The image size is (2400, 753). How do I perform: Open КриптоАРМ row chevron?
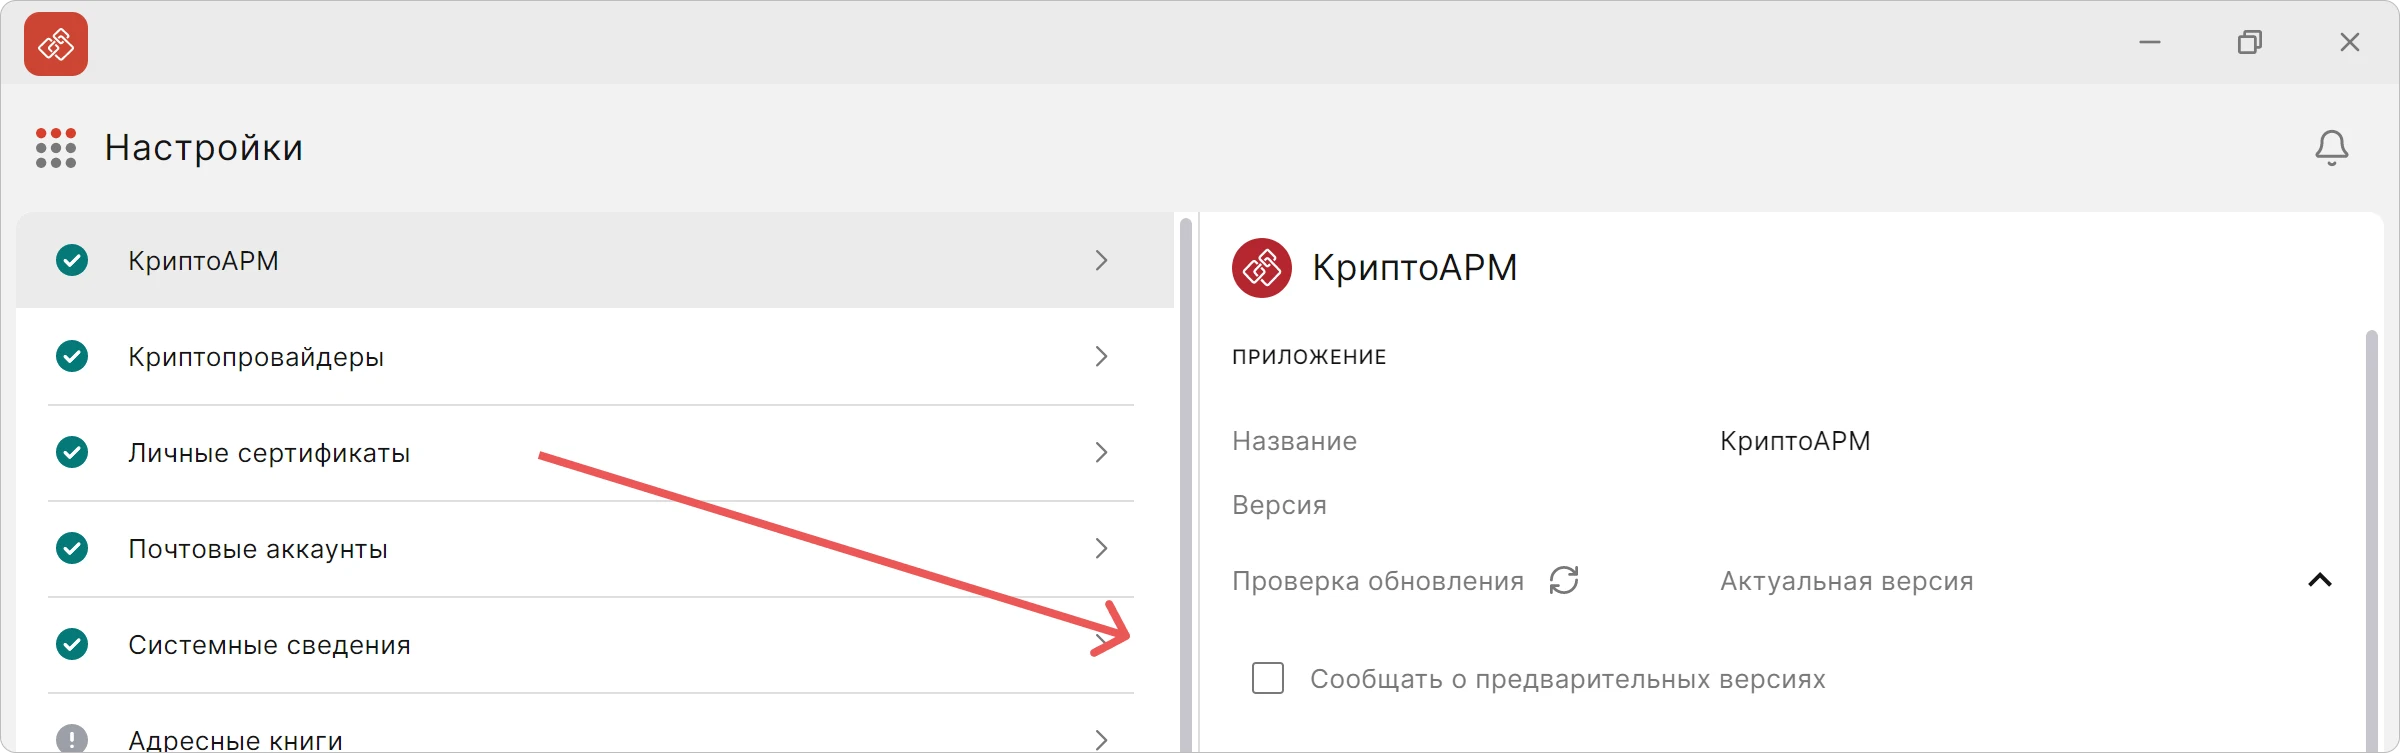(x=1101, y=260)
